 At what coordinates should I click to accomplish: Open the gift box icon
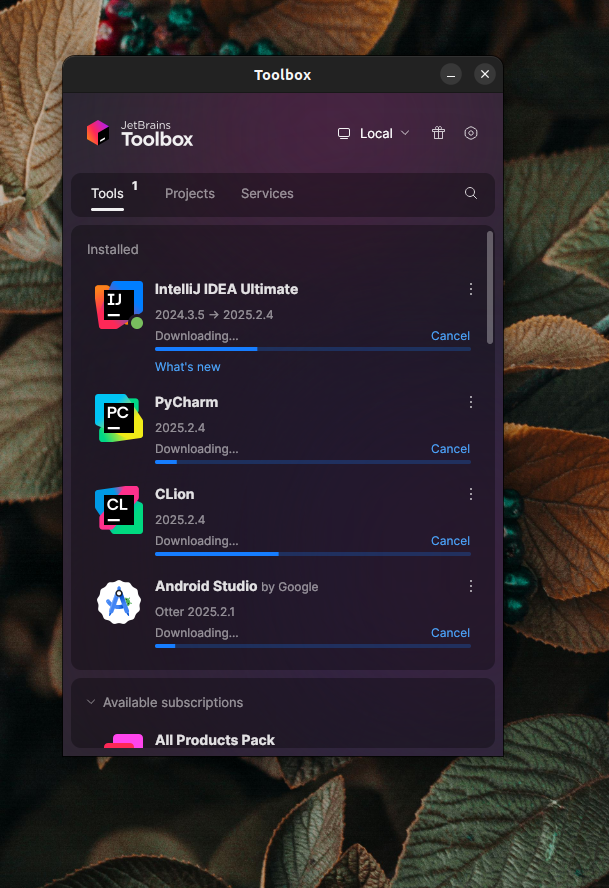[x=438, y=133]
